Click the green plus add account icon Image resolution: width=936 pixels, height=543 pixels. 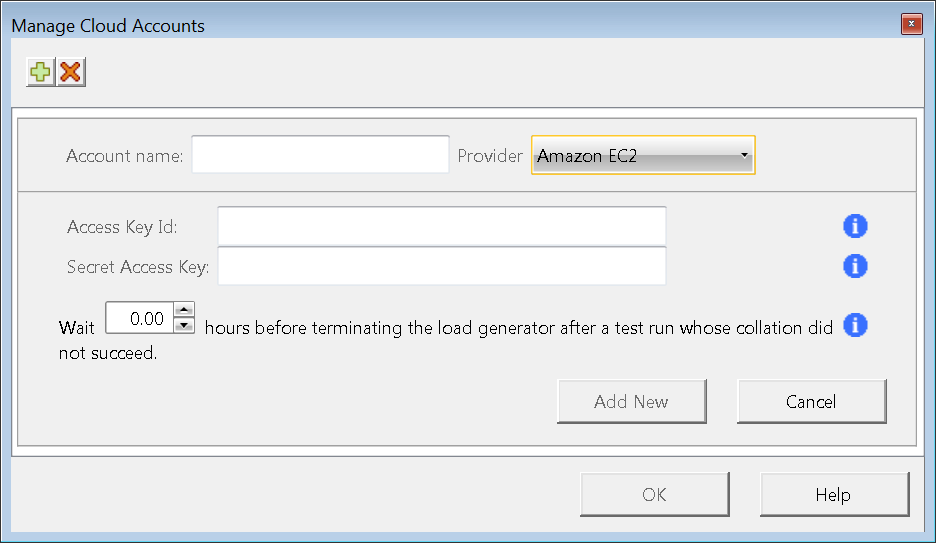[x=41, y=72]
